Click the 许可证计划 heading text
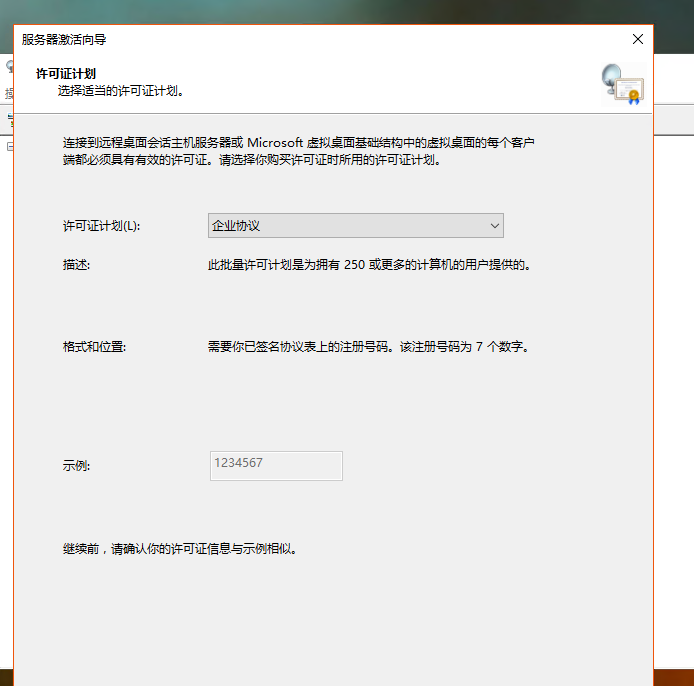 coord(66,73)
